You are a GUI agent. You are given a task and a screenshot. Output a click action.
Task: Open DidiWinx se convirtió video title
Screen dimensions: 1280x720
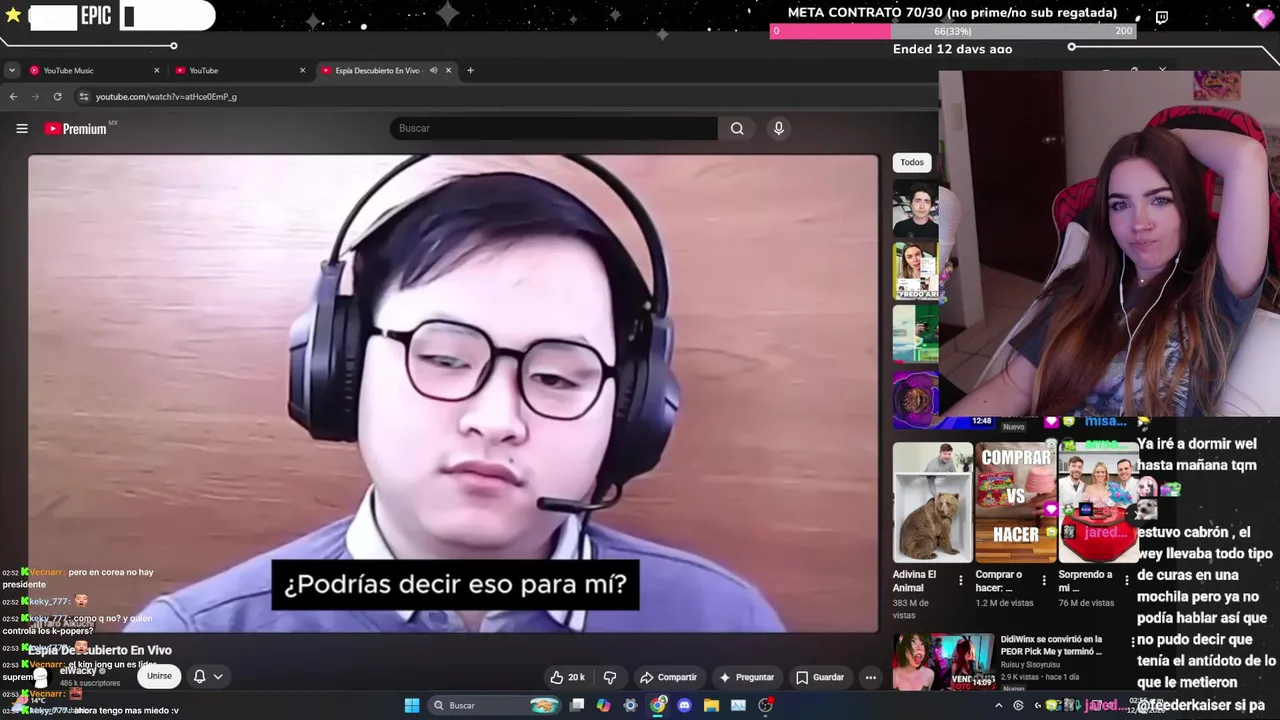point(1051,645)
